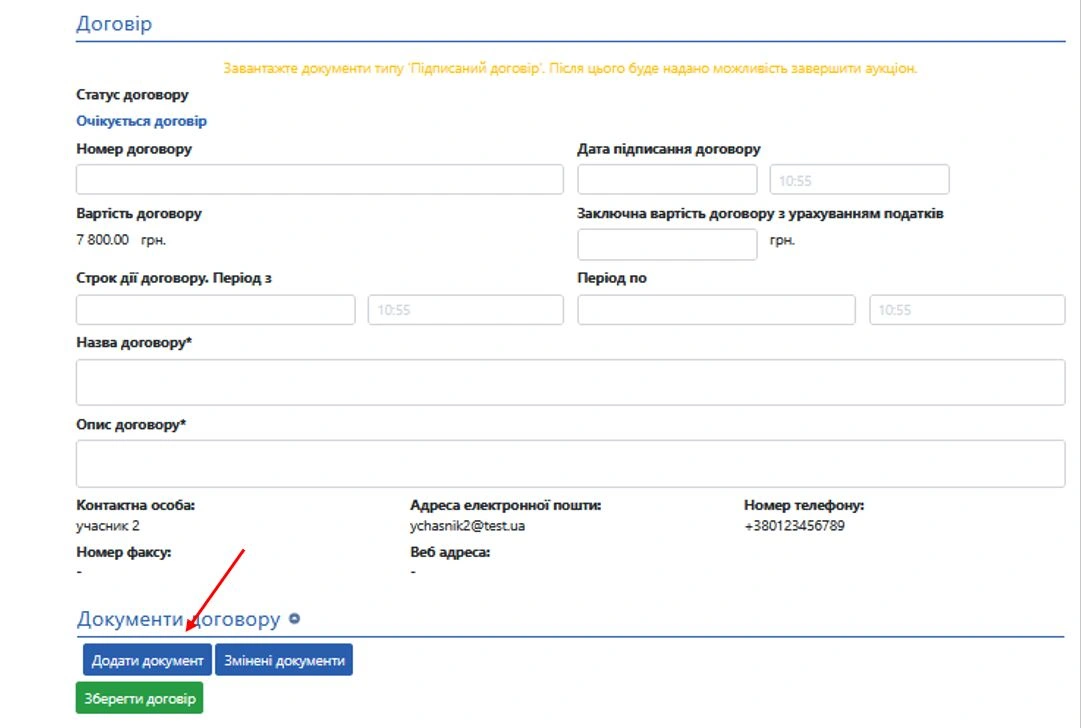Viewport: 1081px width, 728px height.
Task: Click the Період по end date field
Action: click(x=716, y=310)
